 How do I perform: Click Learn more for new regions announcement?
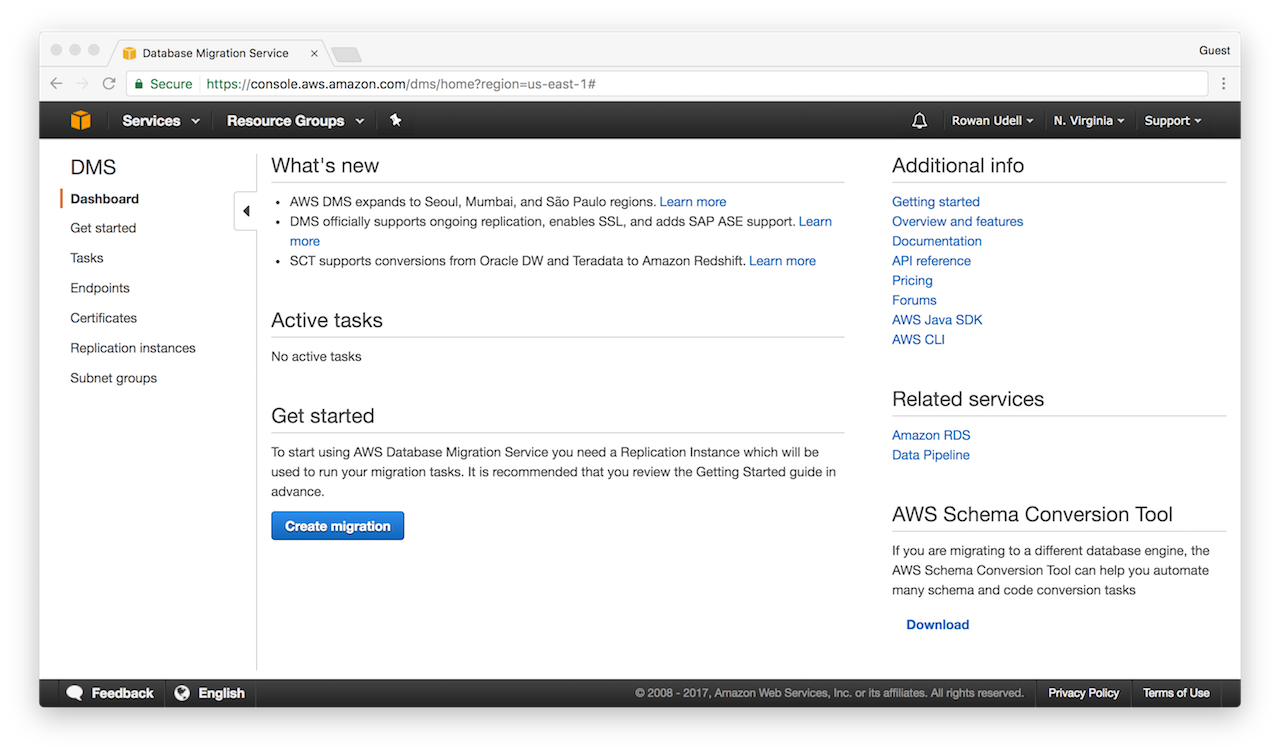point(693,202)
